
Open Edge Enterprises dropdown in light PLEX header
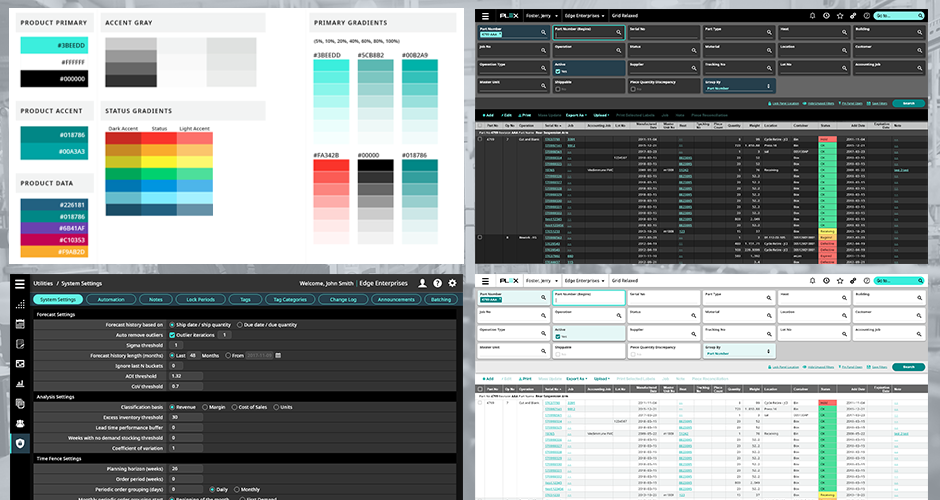point(582,281)
